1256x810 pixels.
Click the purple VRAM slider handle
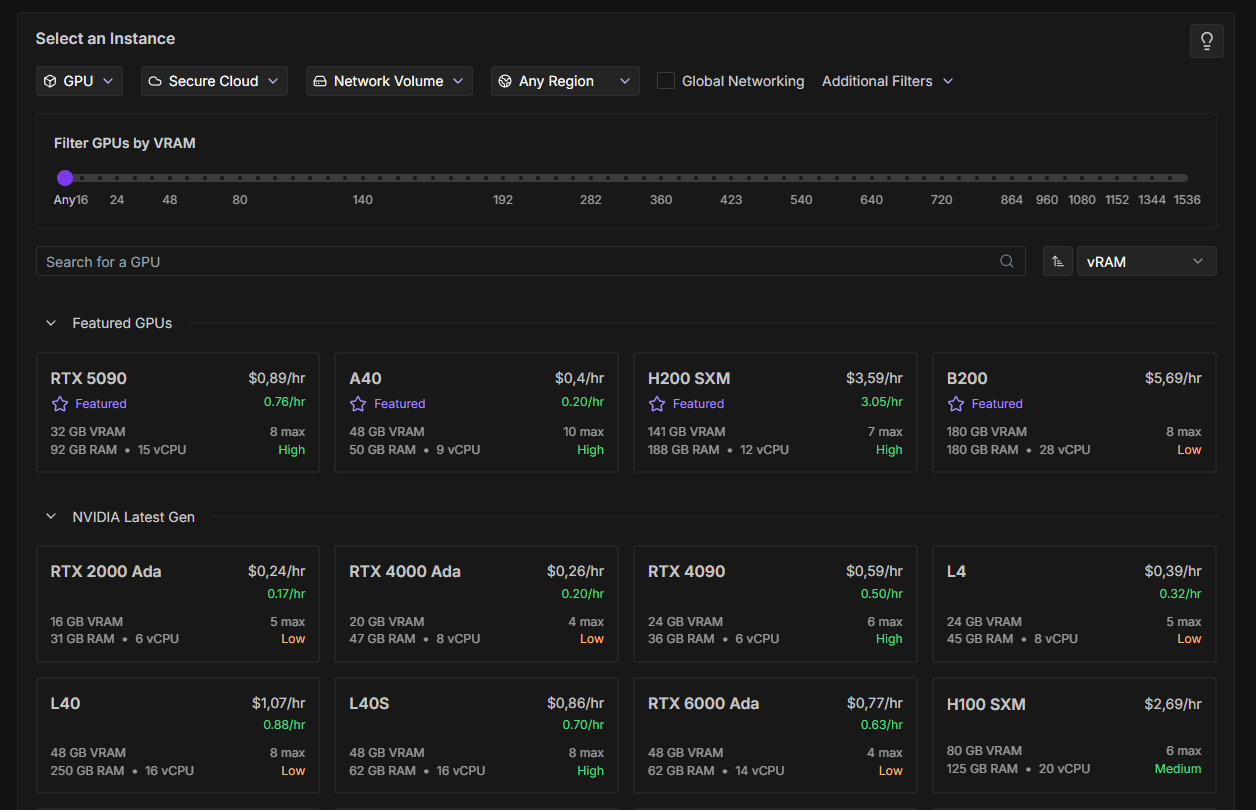65,178
